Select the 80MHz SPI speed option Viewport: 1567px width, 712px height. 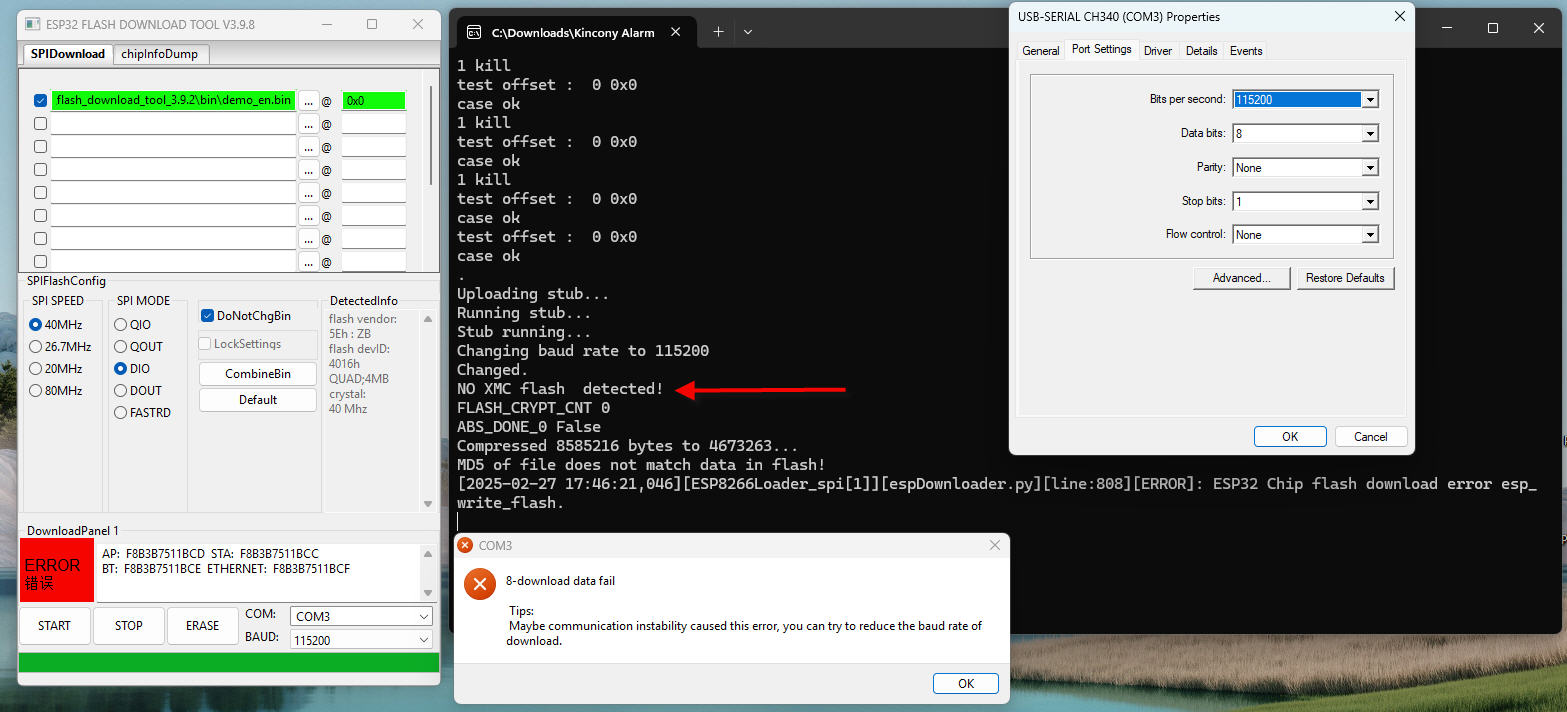[36, 391]
